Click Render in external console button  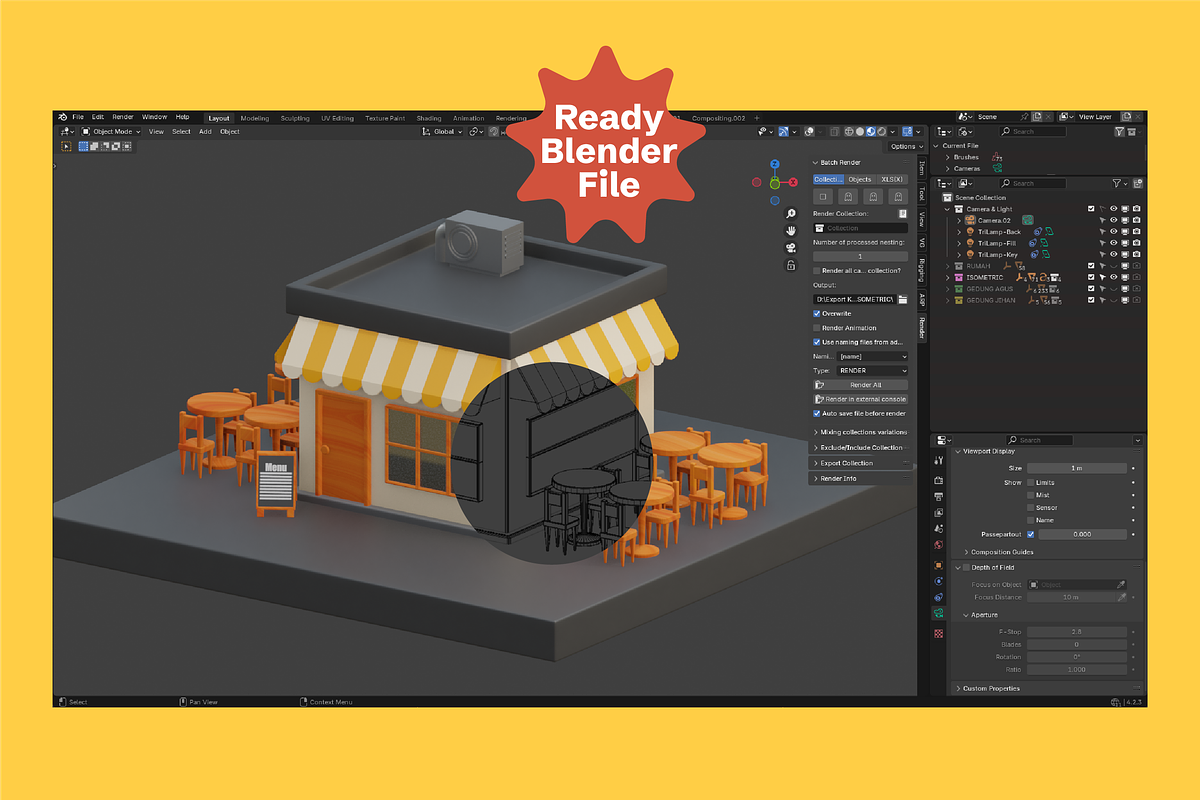tap(860, 399)
